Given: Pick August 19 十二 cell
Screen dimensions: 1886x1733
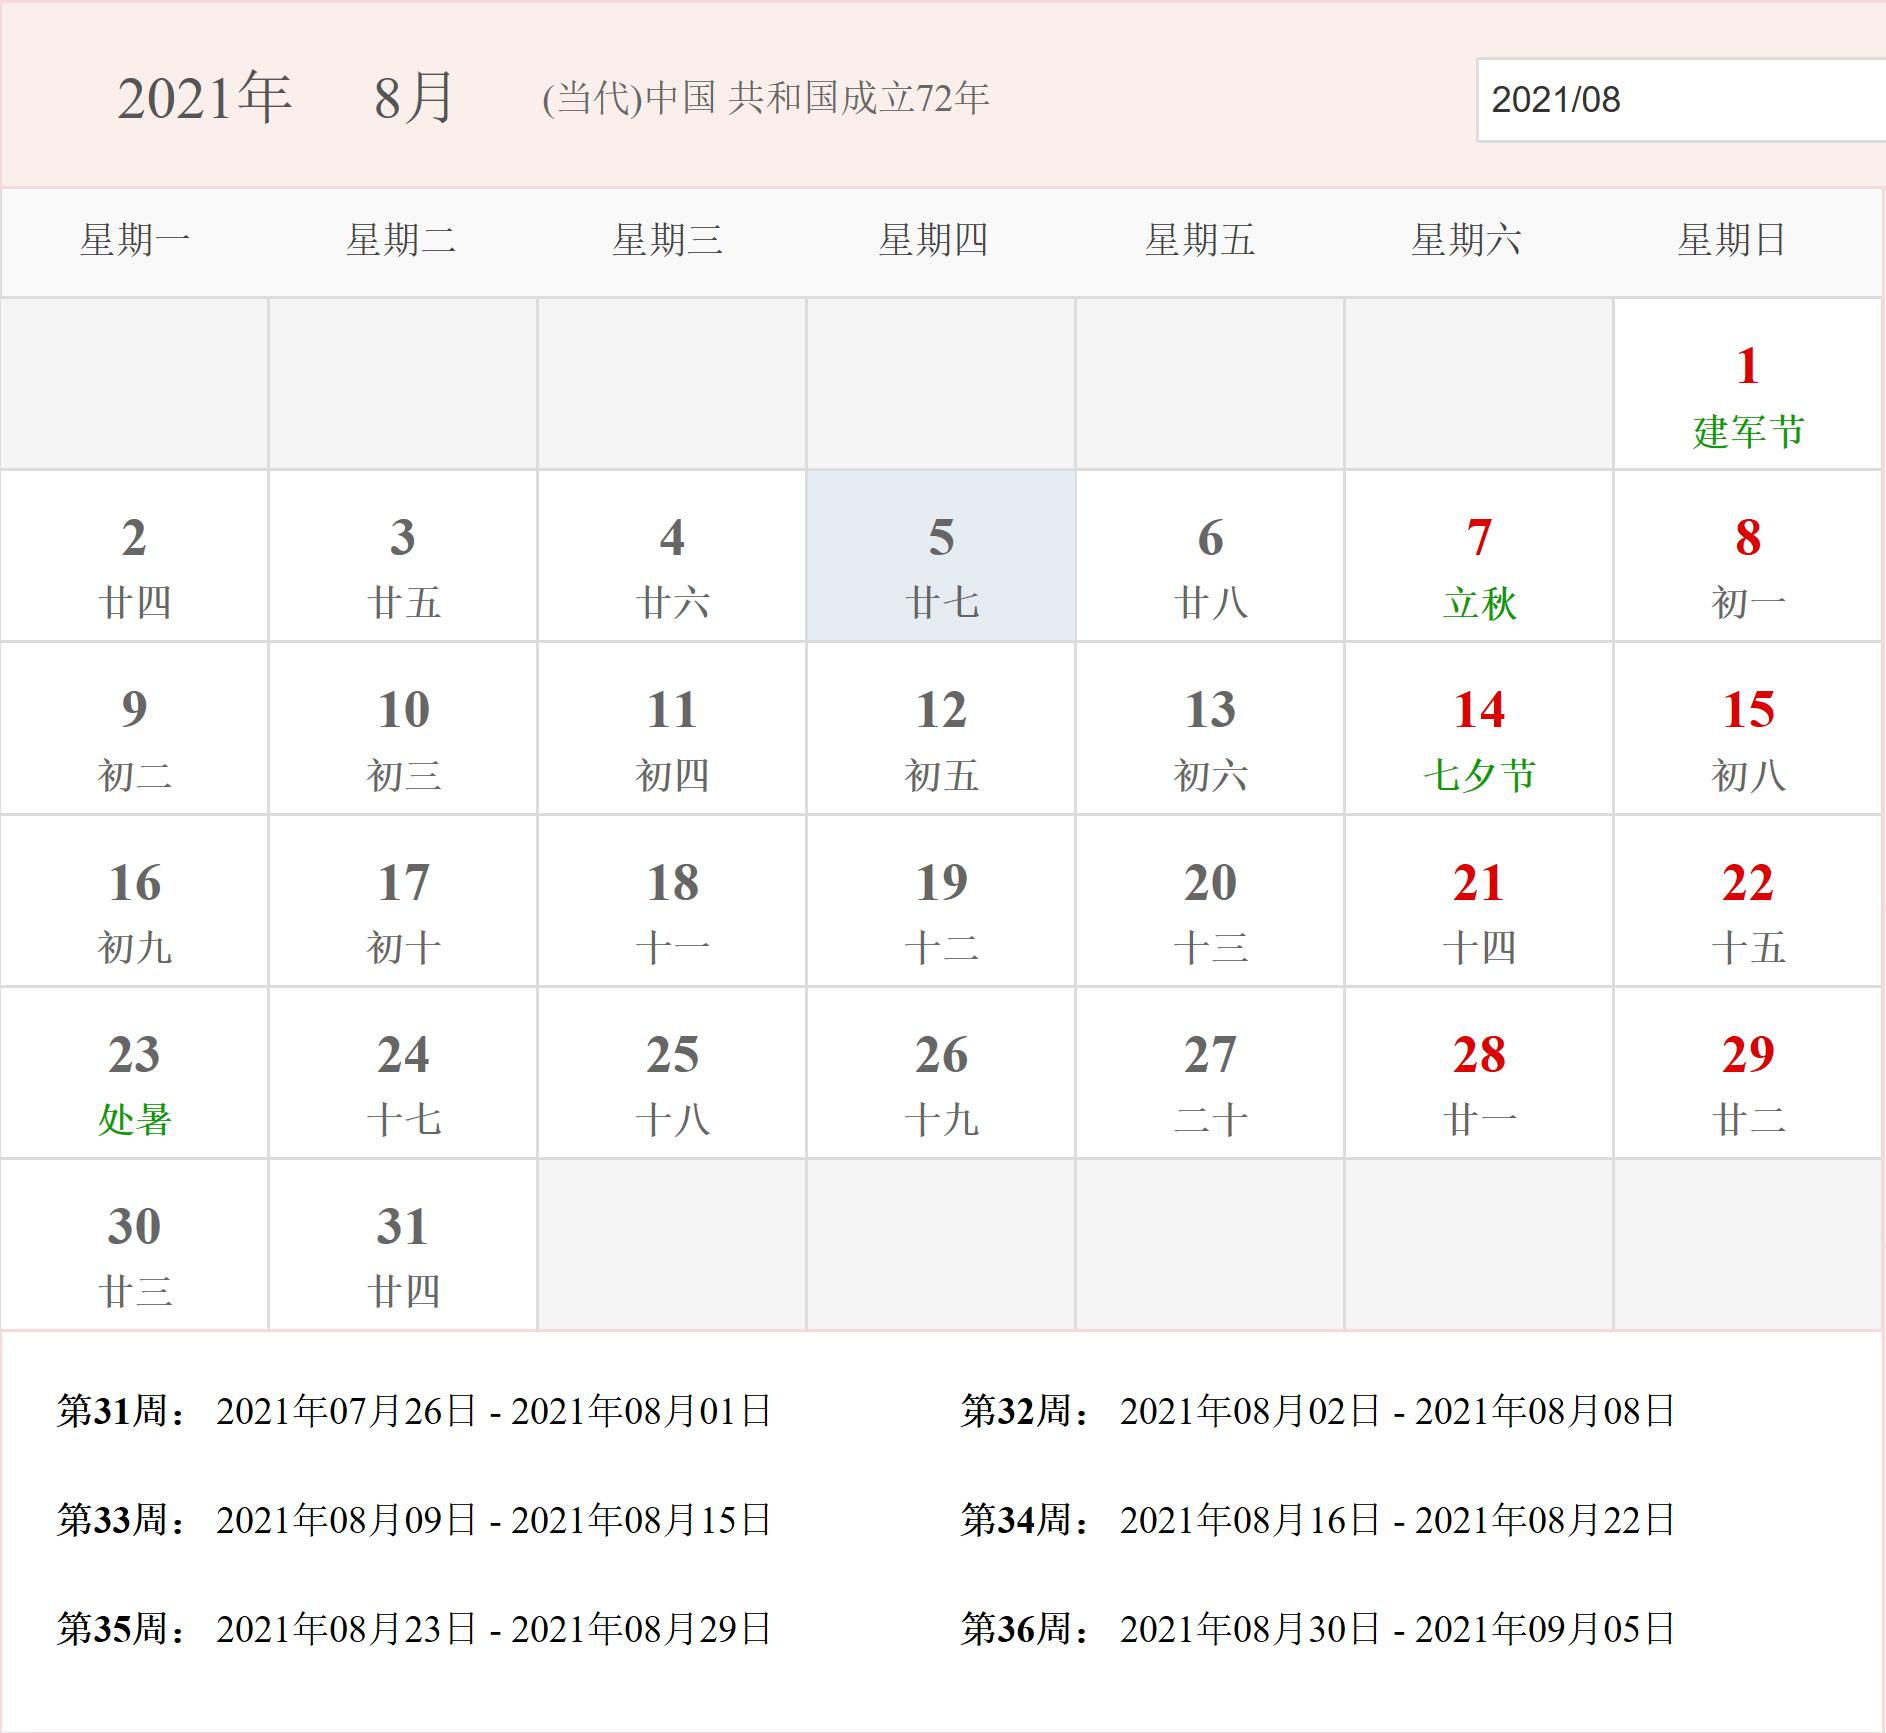Looking at the screenshot, I should coord(941,901).
